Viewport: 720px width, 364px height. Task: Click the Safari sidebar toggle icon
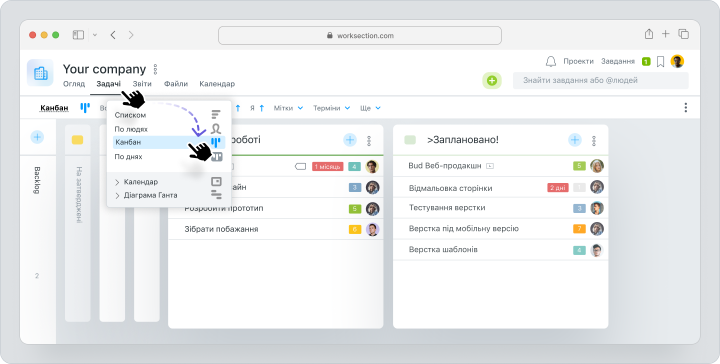click(x=79, y=35)
